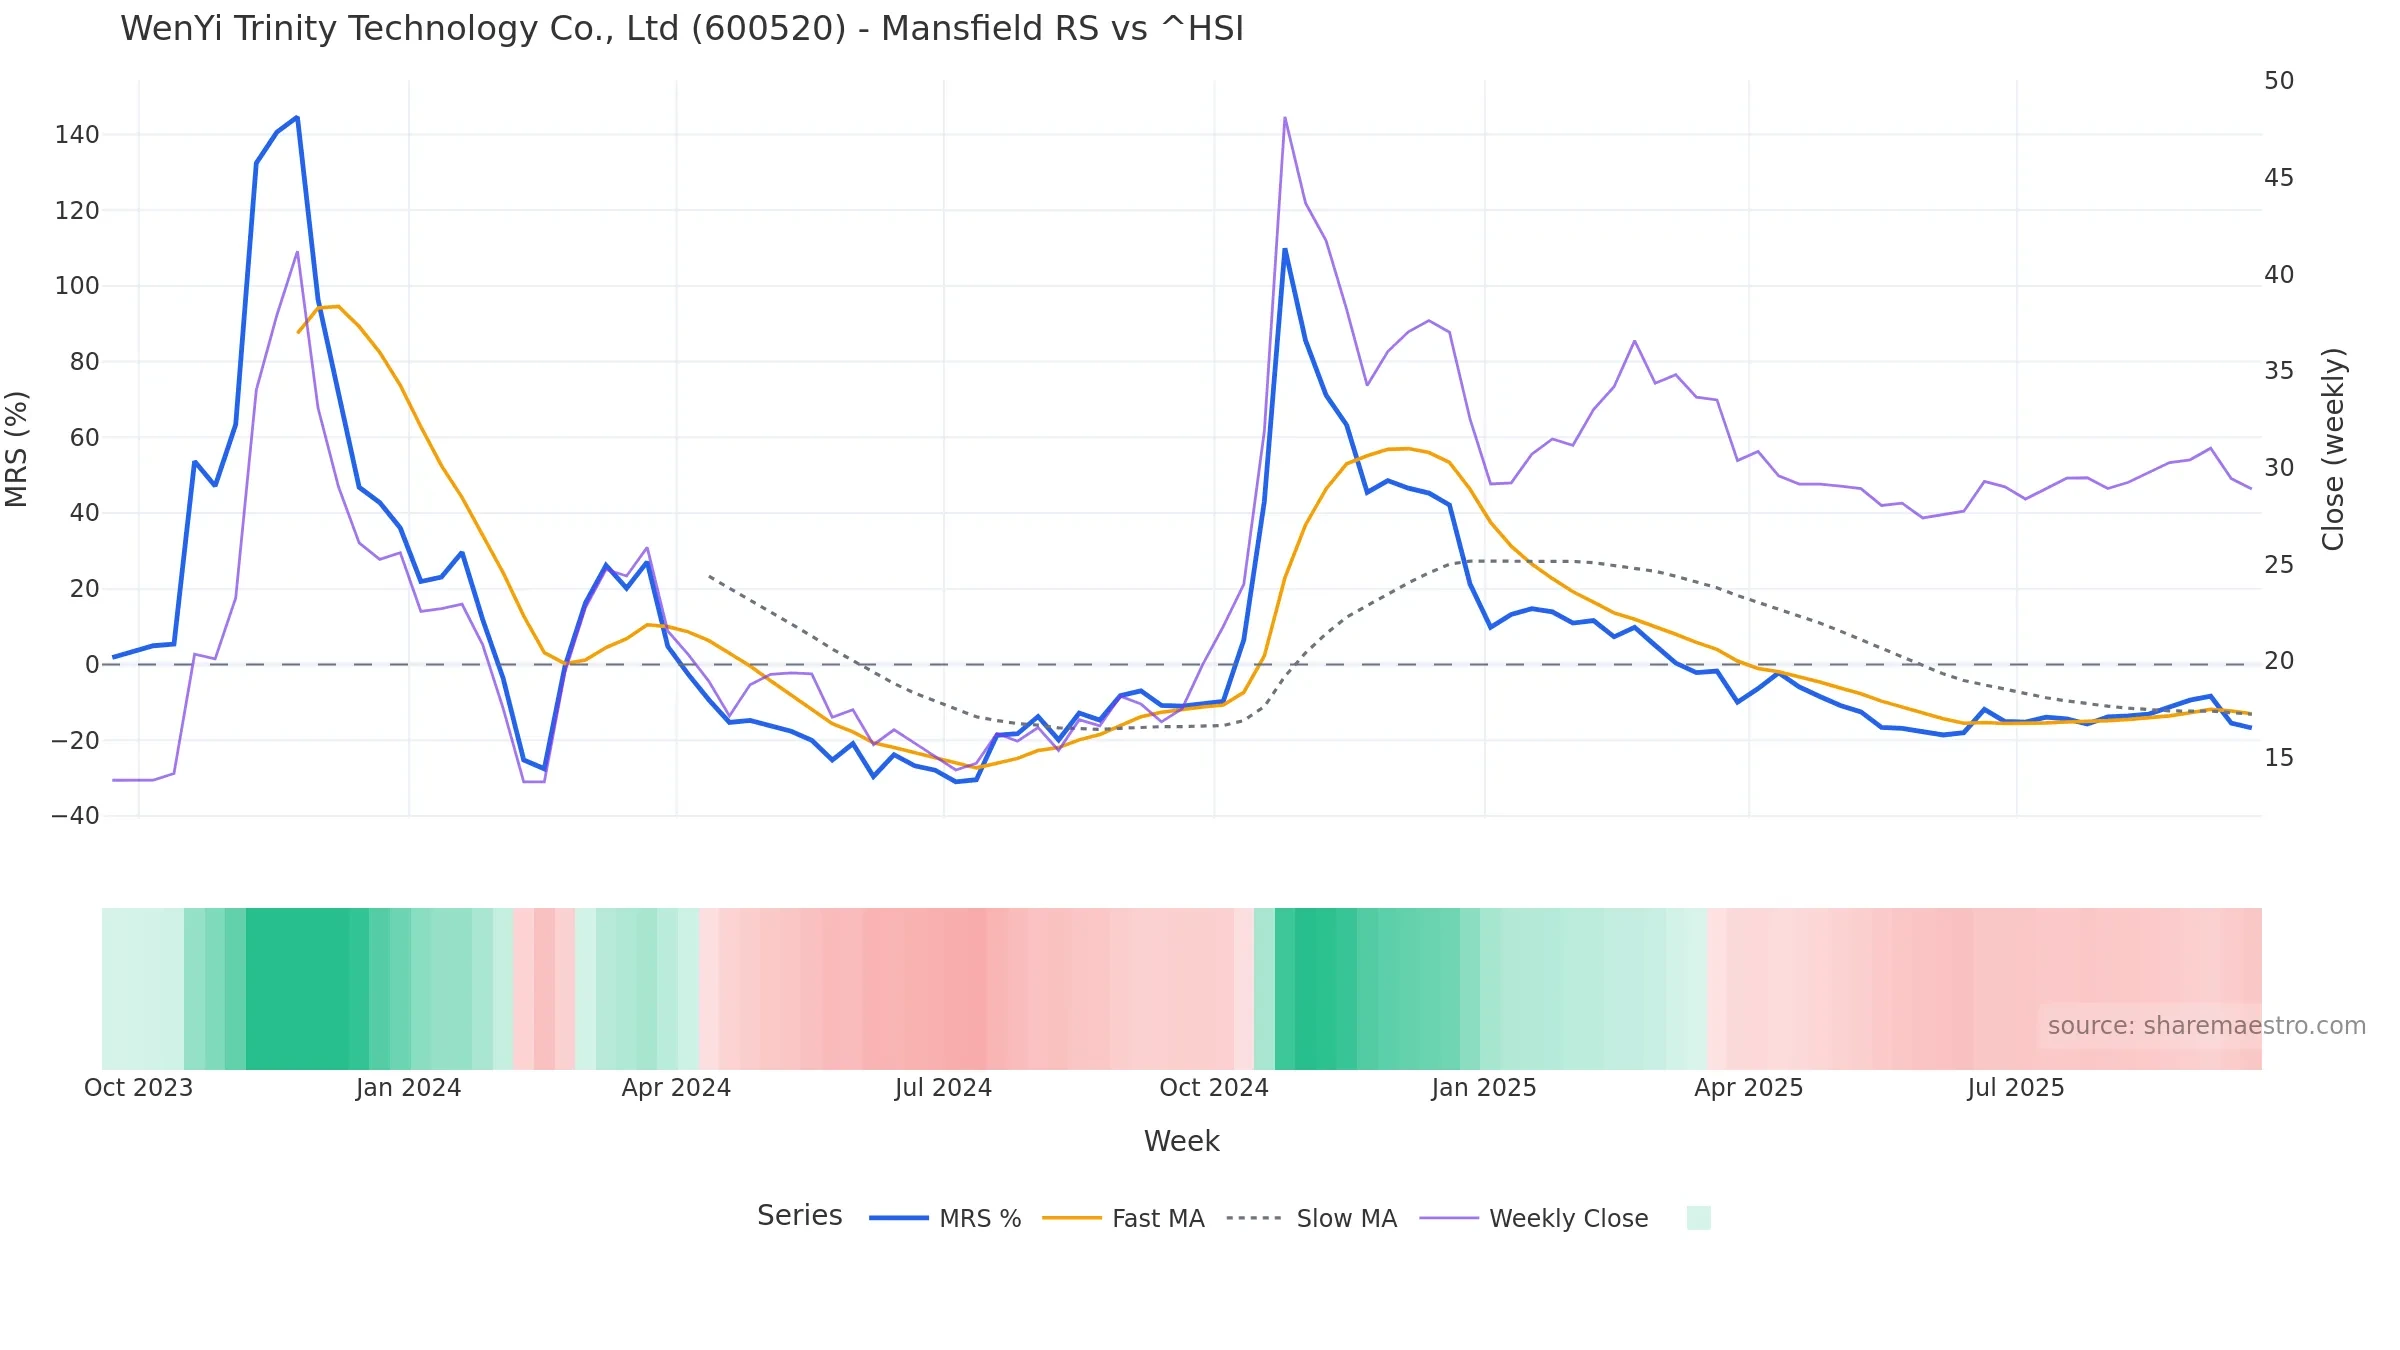Click the 'Jul 2024' x-axis label
The height and width of the screenshot is (1350, 2400).
tap(943, 1088)
